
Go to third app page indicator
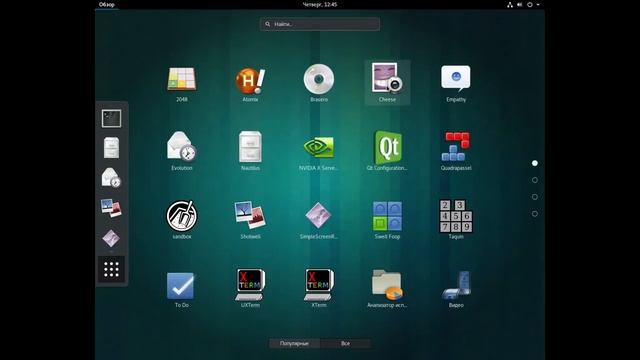point(535,197)
